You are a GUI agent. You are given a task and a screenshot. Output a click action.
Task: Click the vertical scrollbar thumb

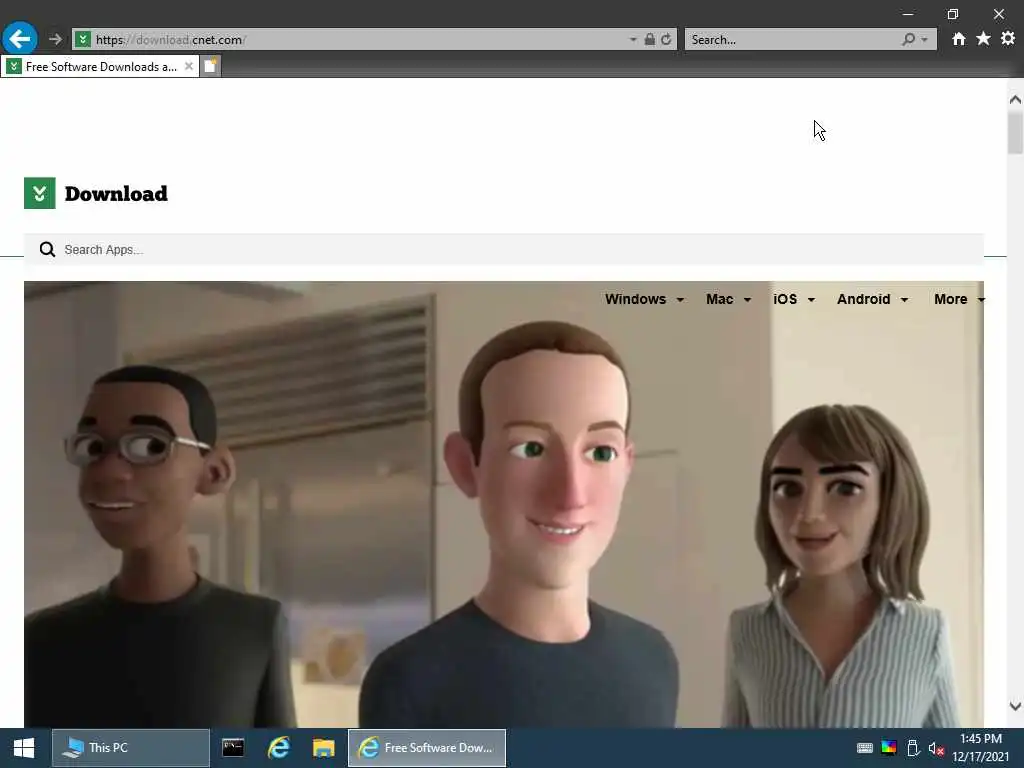click(1015, 133)
